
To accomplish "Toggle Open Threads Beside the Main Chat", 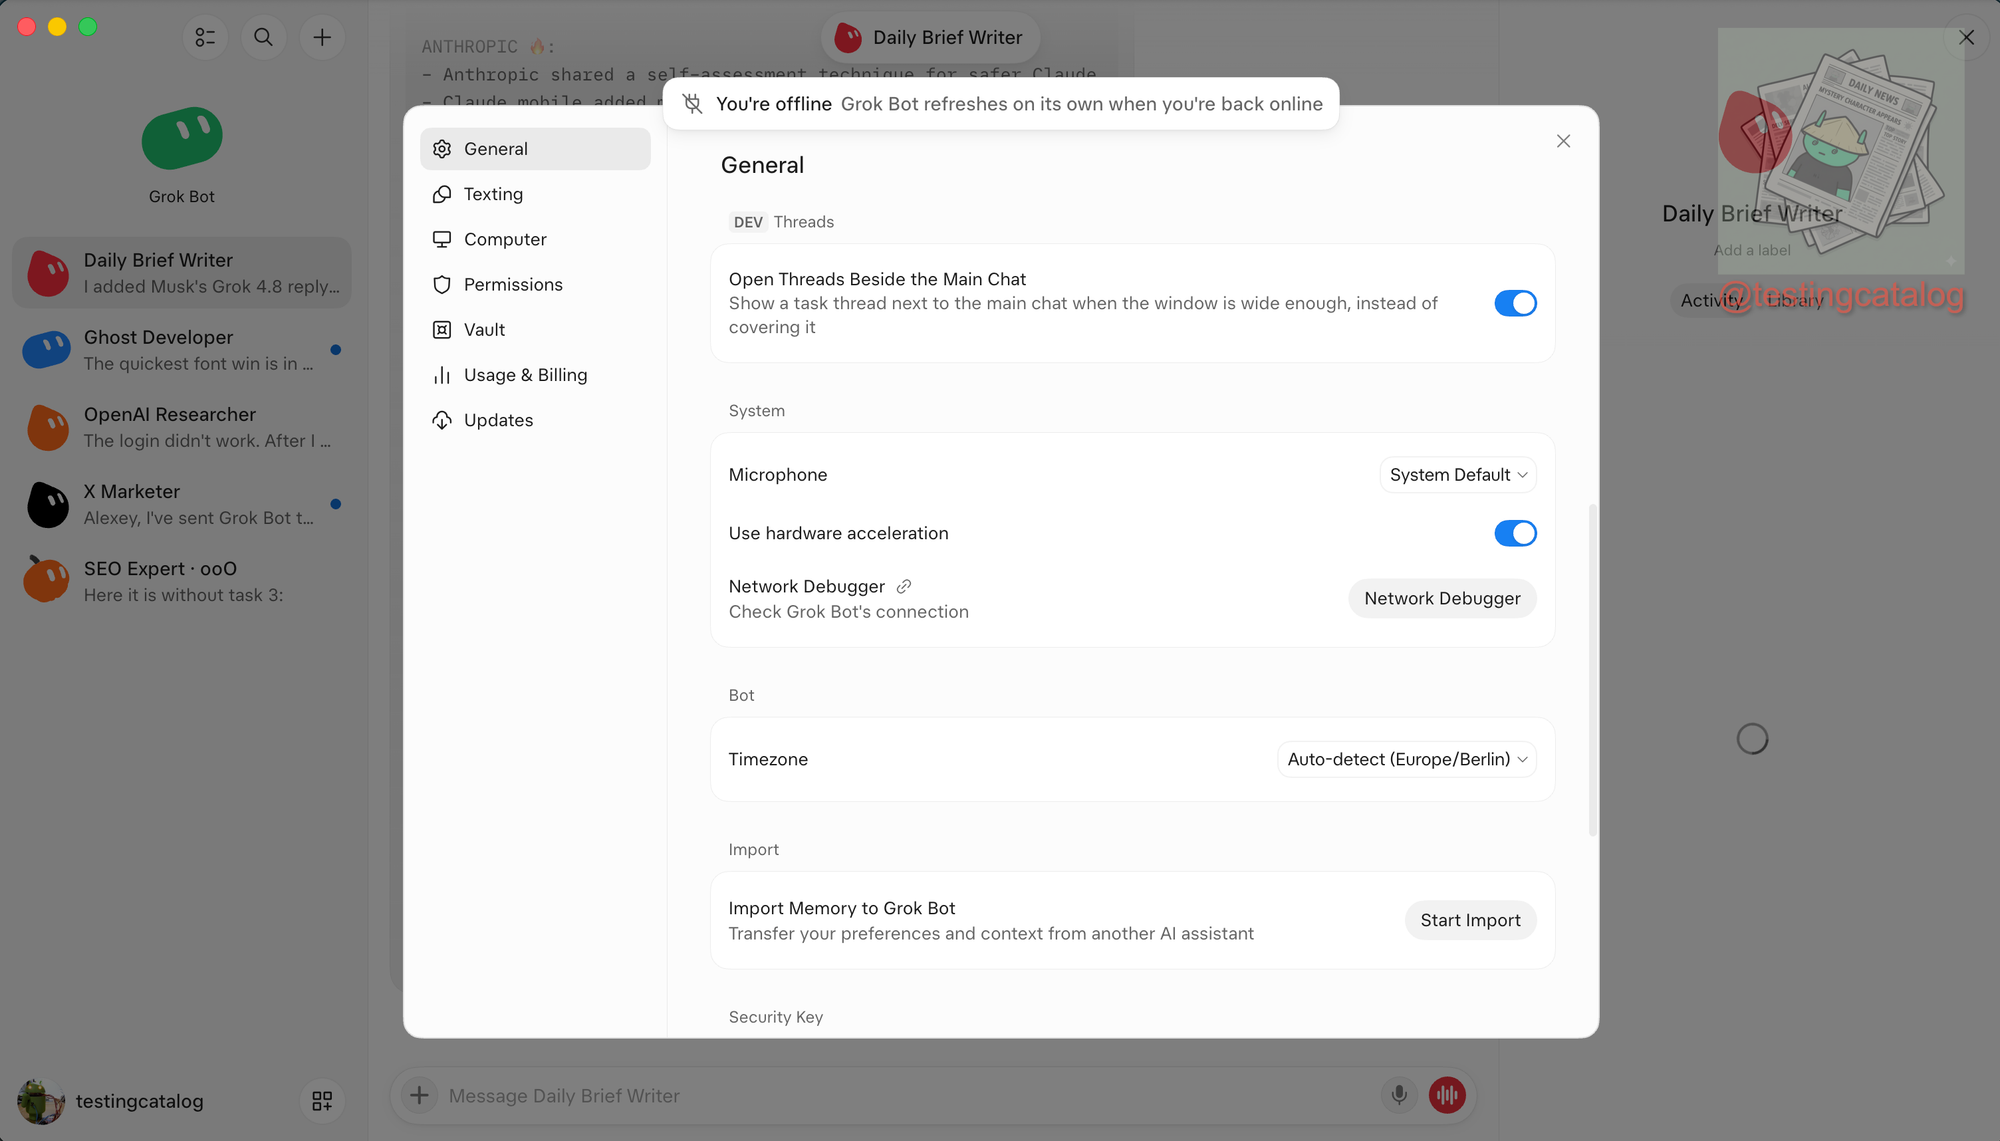I will pos(1515,303).
